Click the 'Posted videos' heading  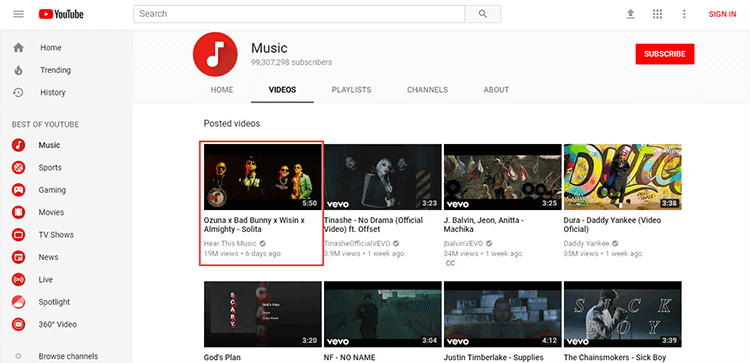[x=232, y=124]
